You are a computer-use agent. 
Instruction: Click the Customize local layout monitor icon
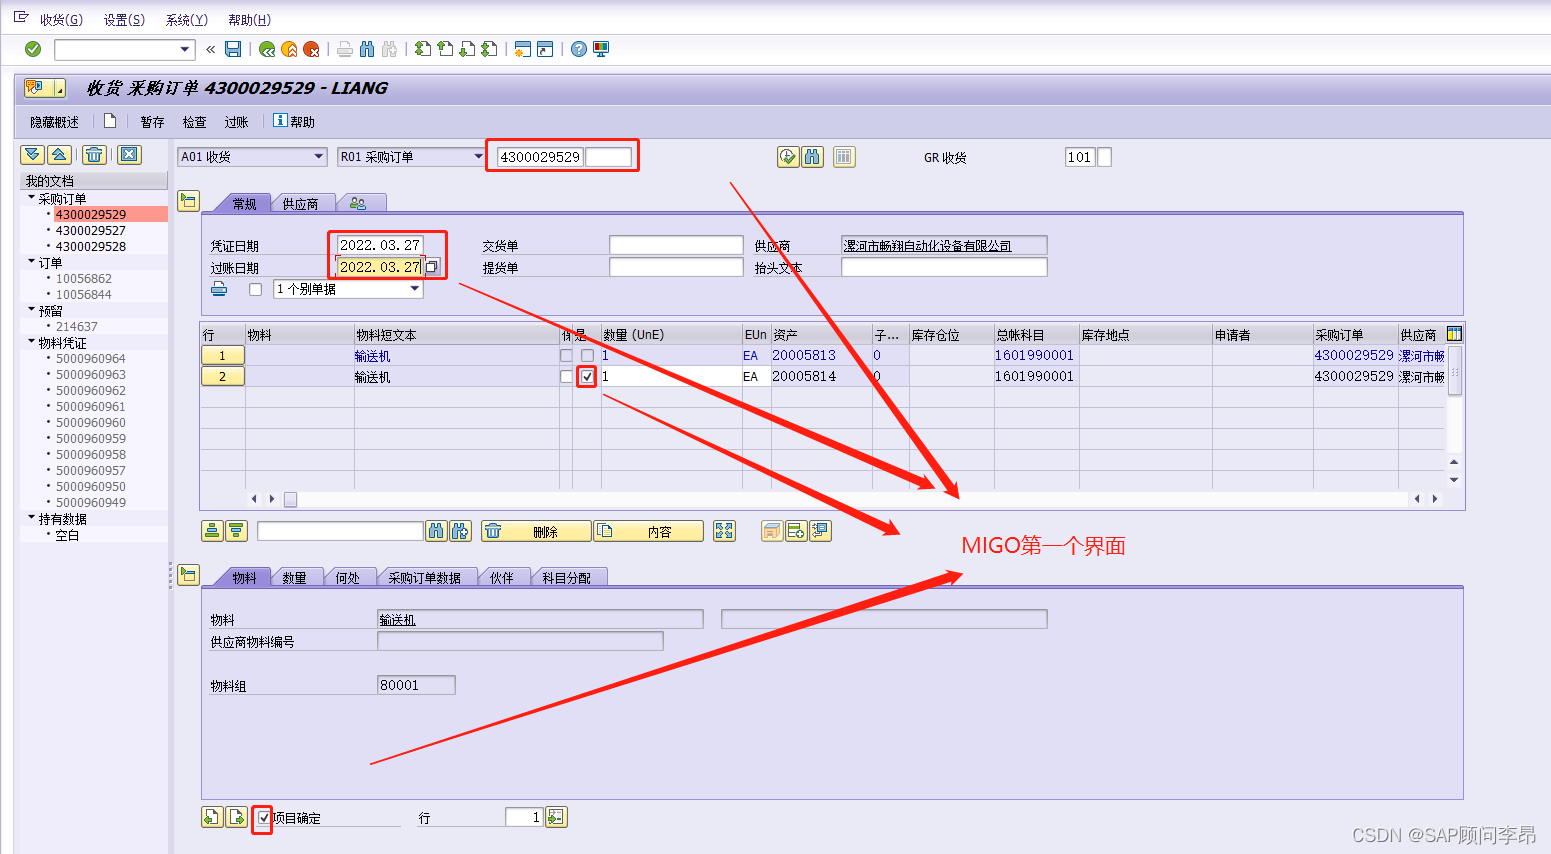point(601,49)
